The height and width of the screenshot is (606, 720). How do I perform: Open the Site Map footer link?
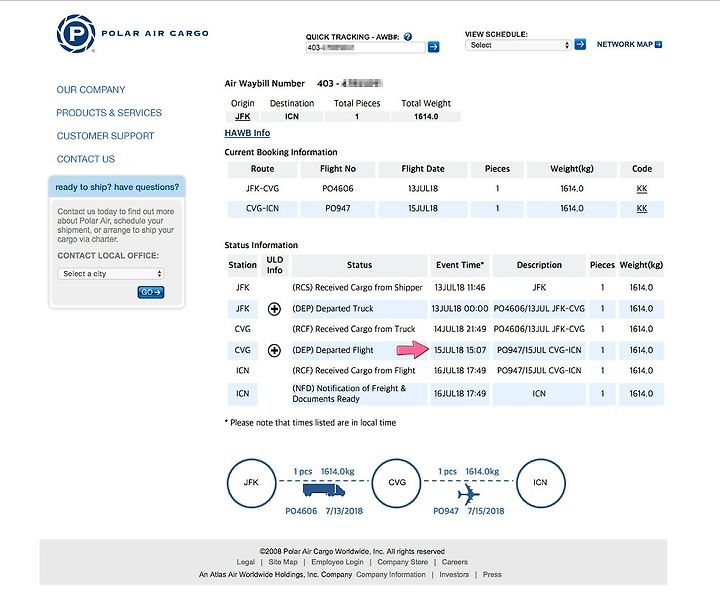coord(283,562)
